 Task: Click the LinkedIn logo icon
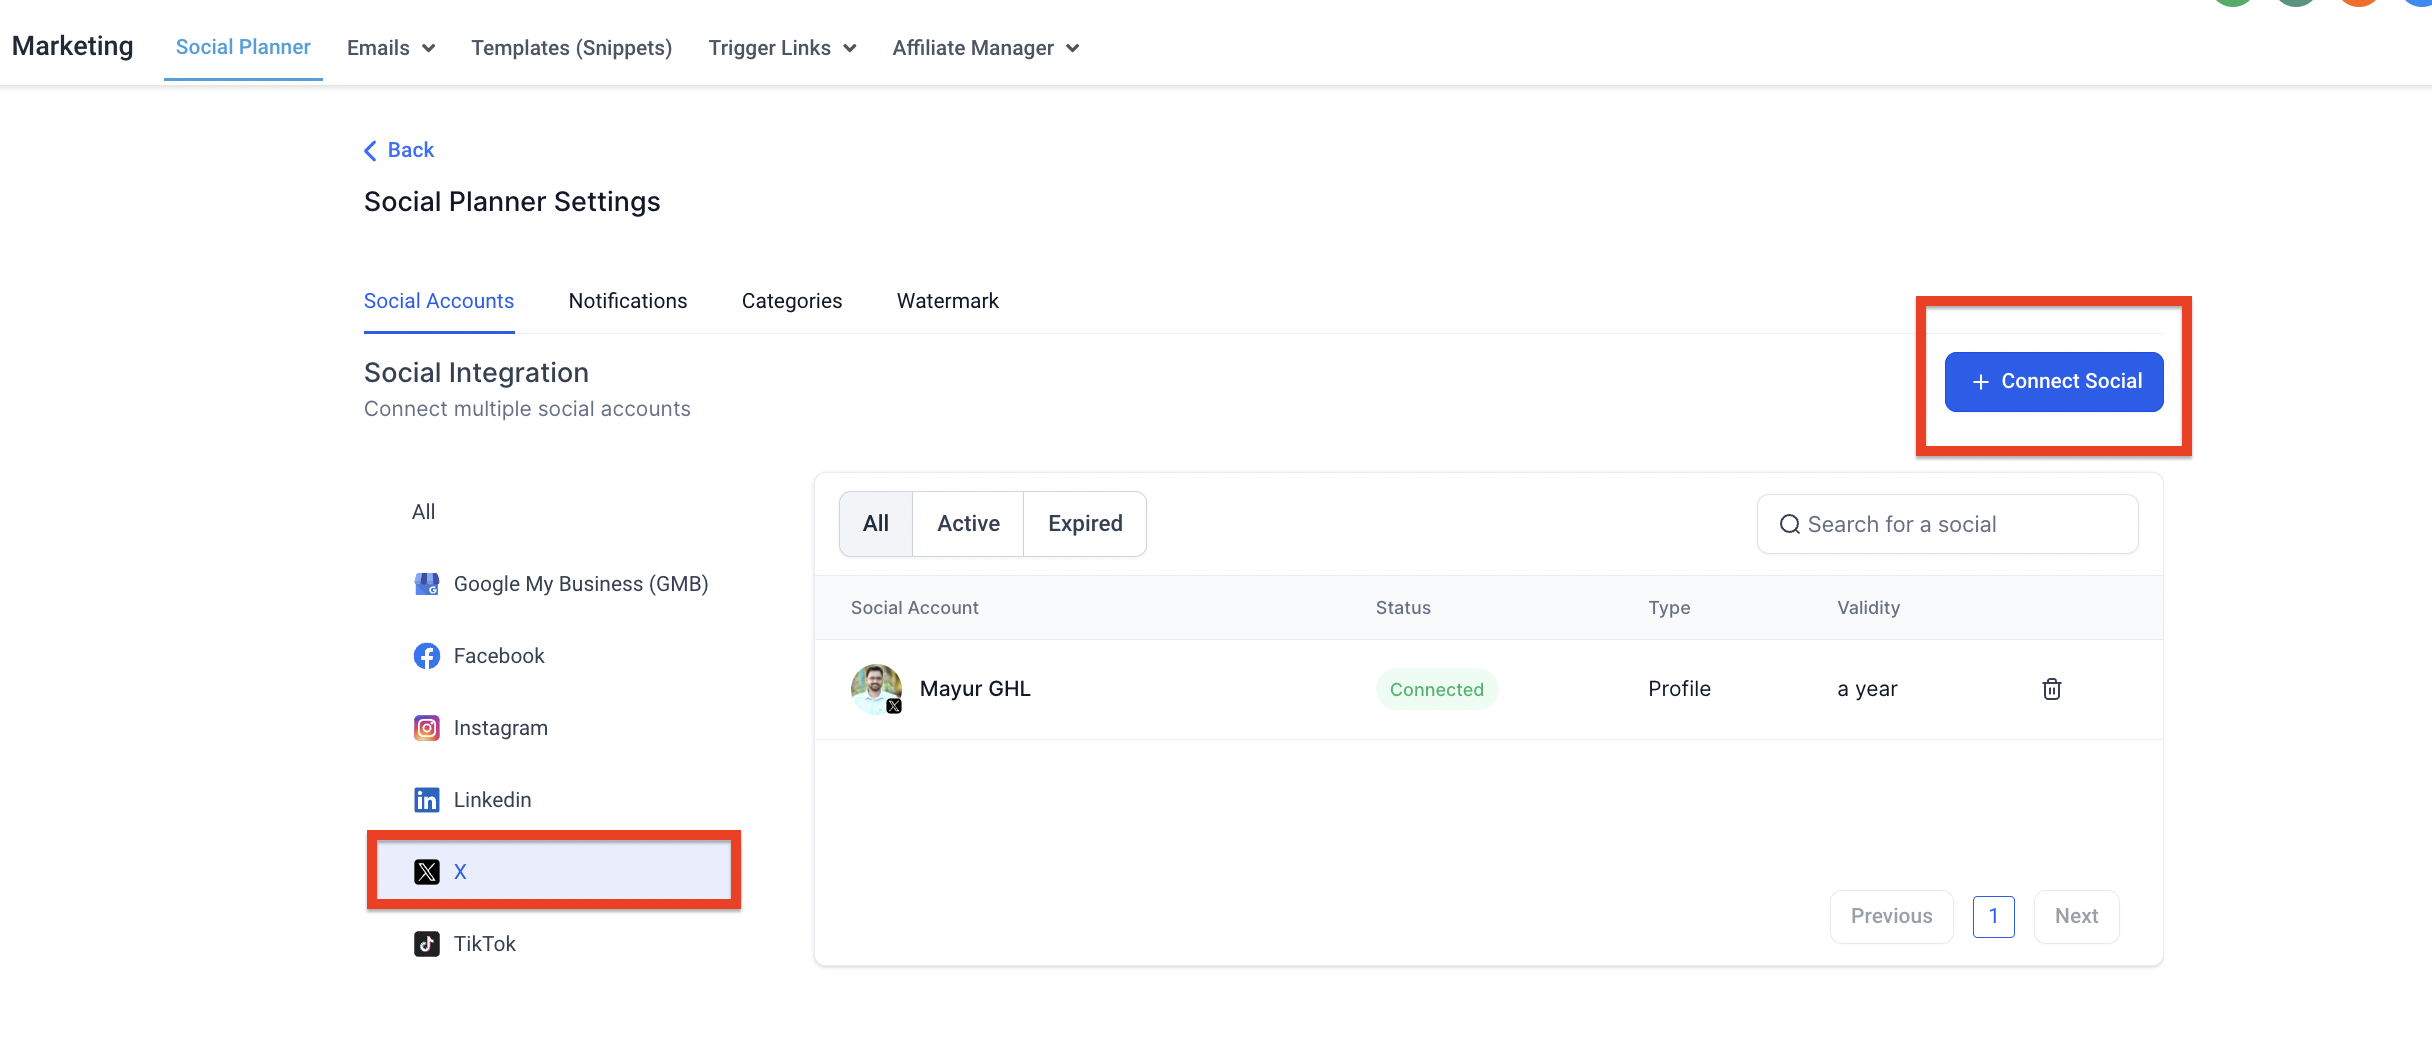(x=427, y=800)
